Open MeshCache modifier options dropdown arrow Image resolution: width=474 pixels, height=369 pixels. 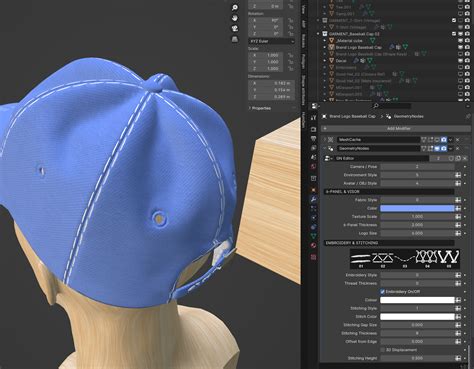click(451, 140)
